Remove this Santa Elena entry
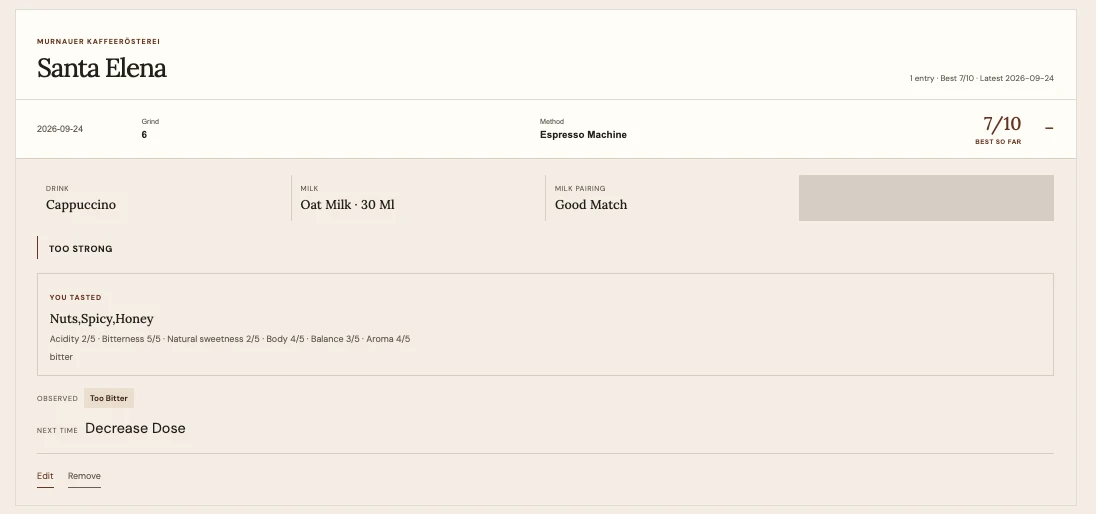 pyautogui.click(x=84, y=476)
